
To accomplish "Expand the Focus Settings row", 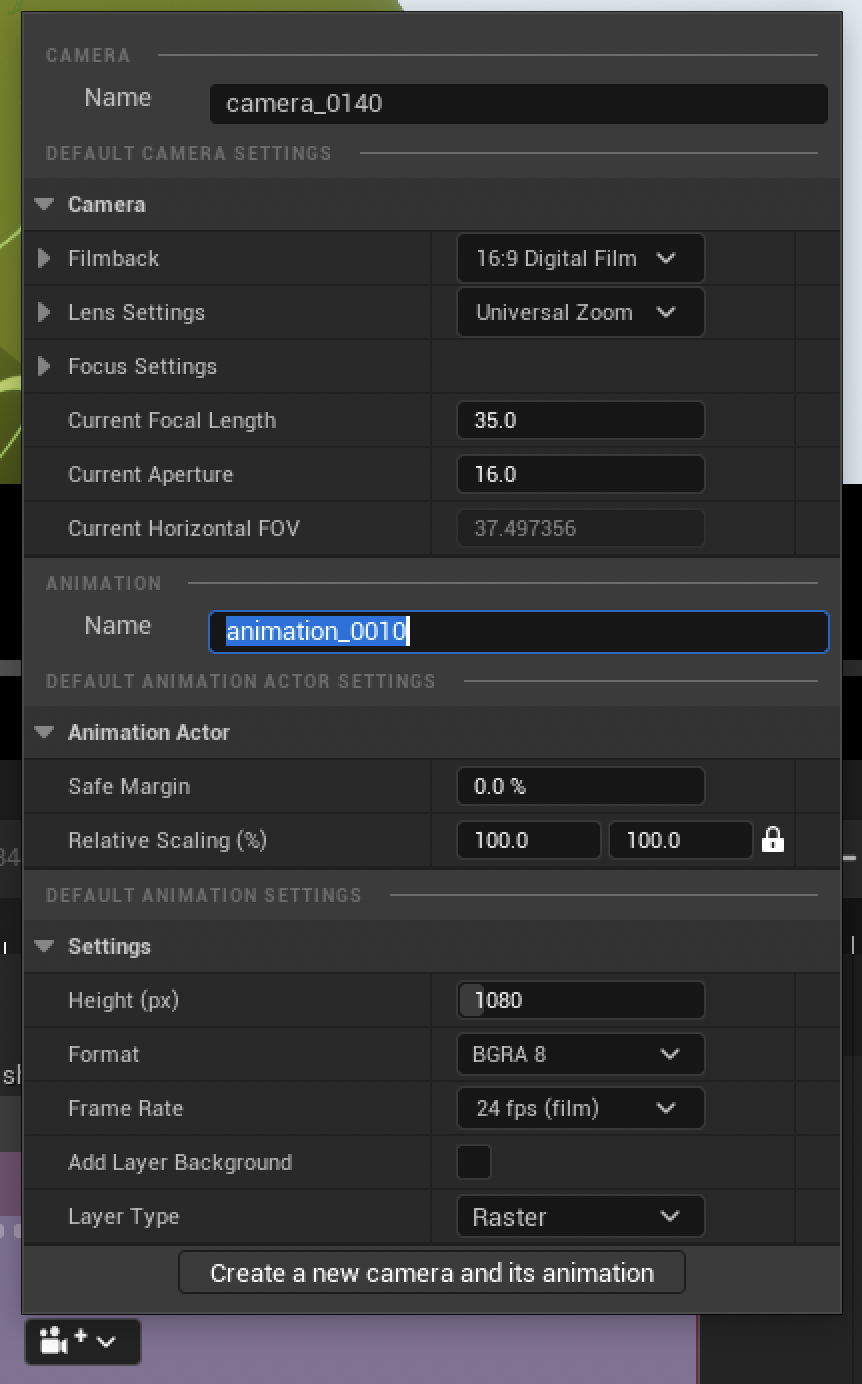I will pyautogui.click(x=44, y=366).
